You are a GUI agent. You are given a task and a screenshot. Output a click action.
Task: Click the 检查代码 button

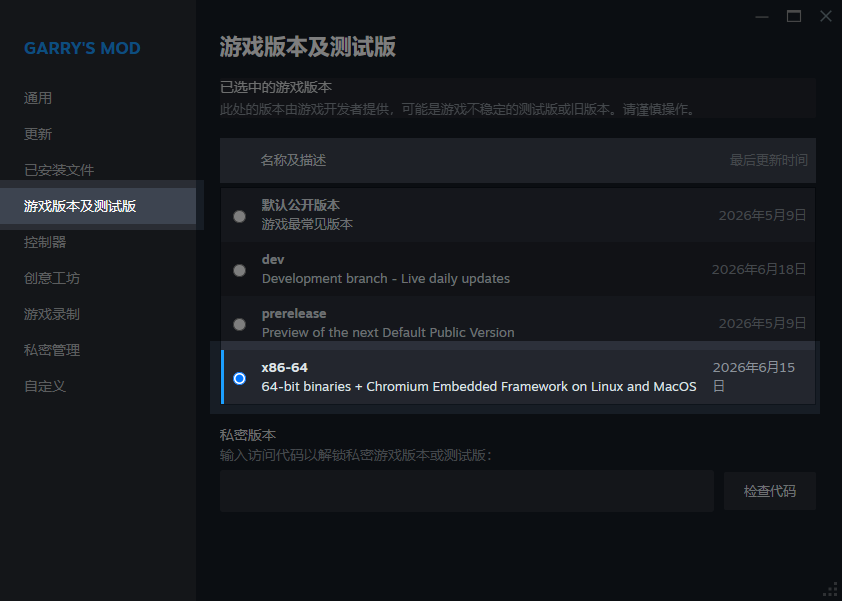770,491
